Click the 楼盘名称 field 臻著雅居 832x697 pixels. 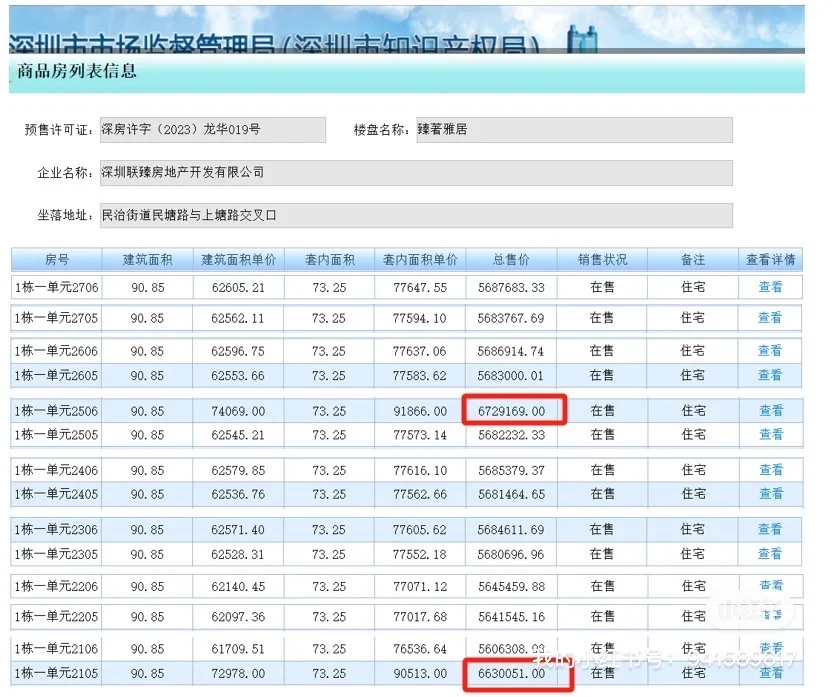(575, 129)
